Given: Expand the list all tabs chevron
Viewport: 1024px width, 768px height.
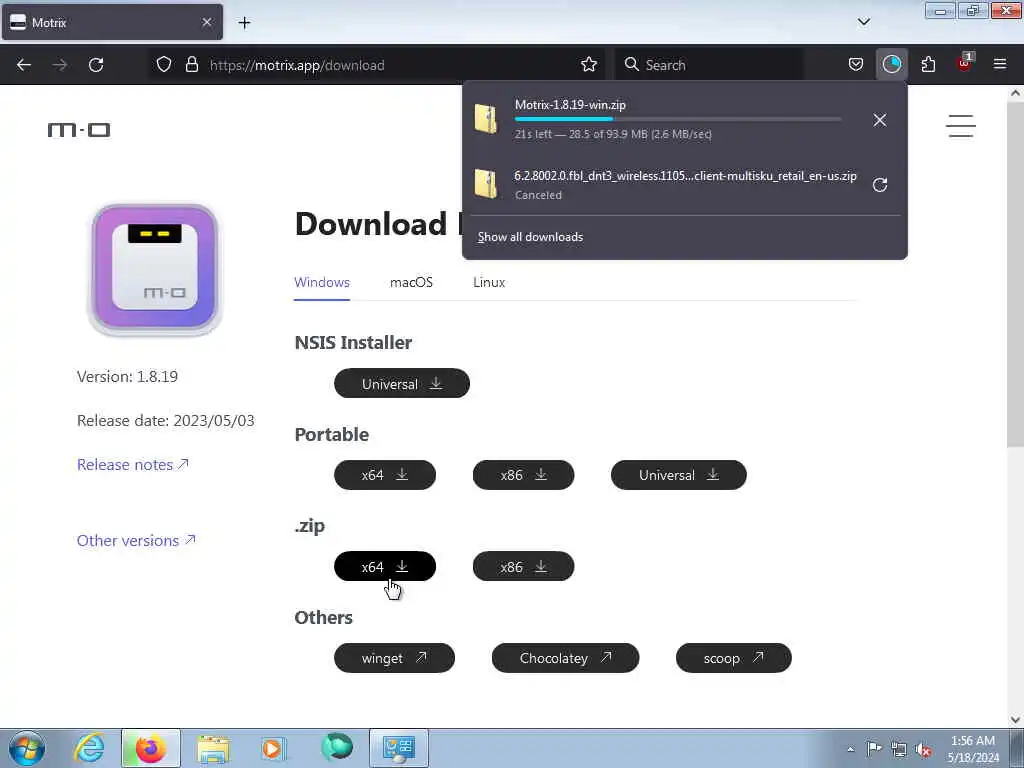Looking at the screenshot, I should (x=864, y=22).
